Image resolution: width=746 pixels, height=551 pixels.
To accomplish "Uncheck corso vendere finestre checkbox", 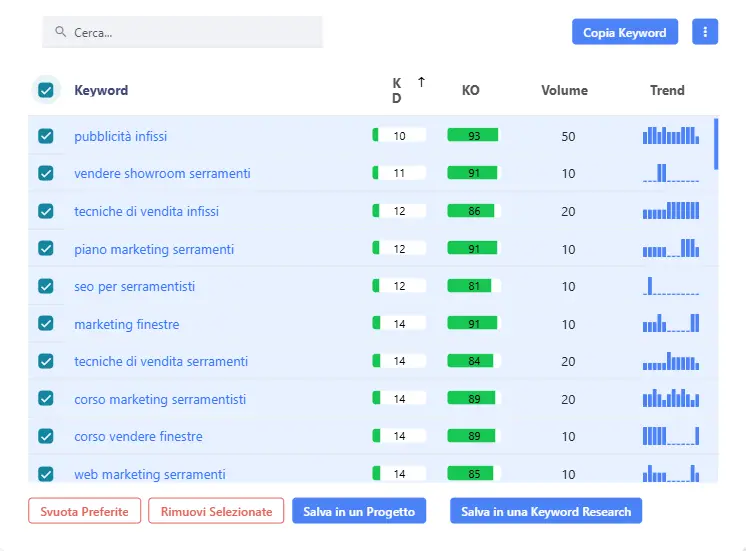I will click(x=46, y=436).
